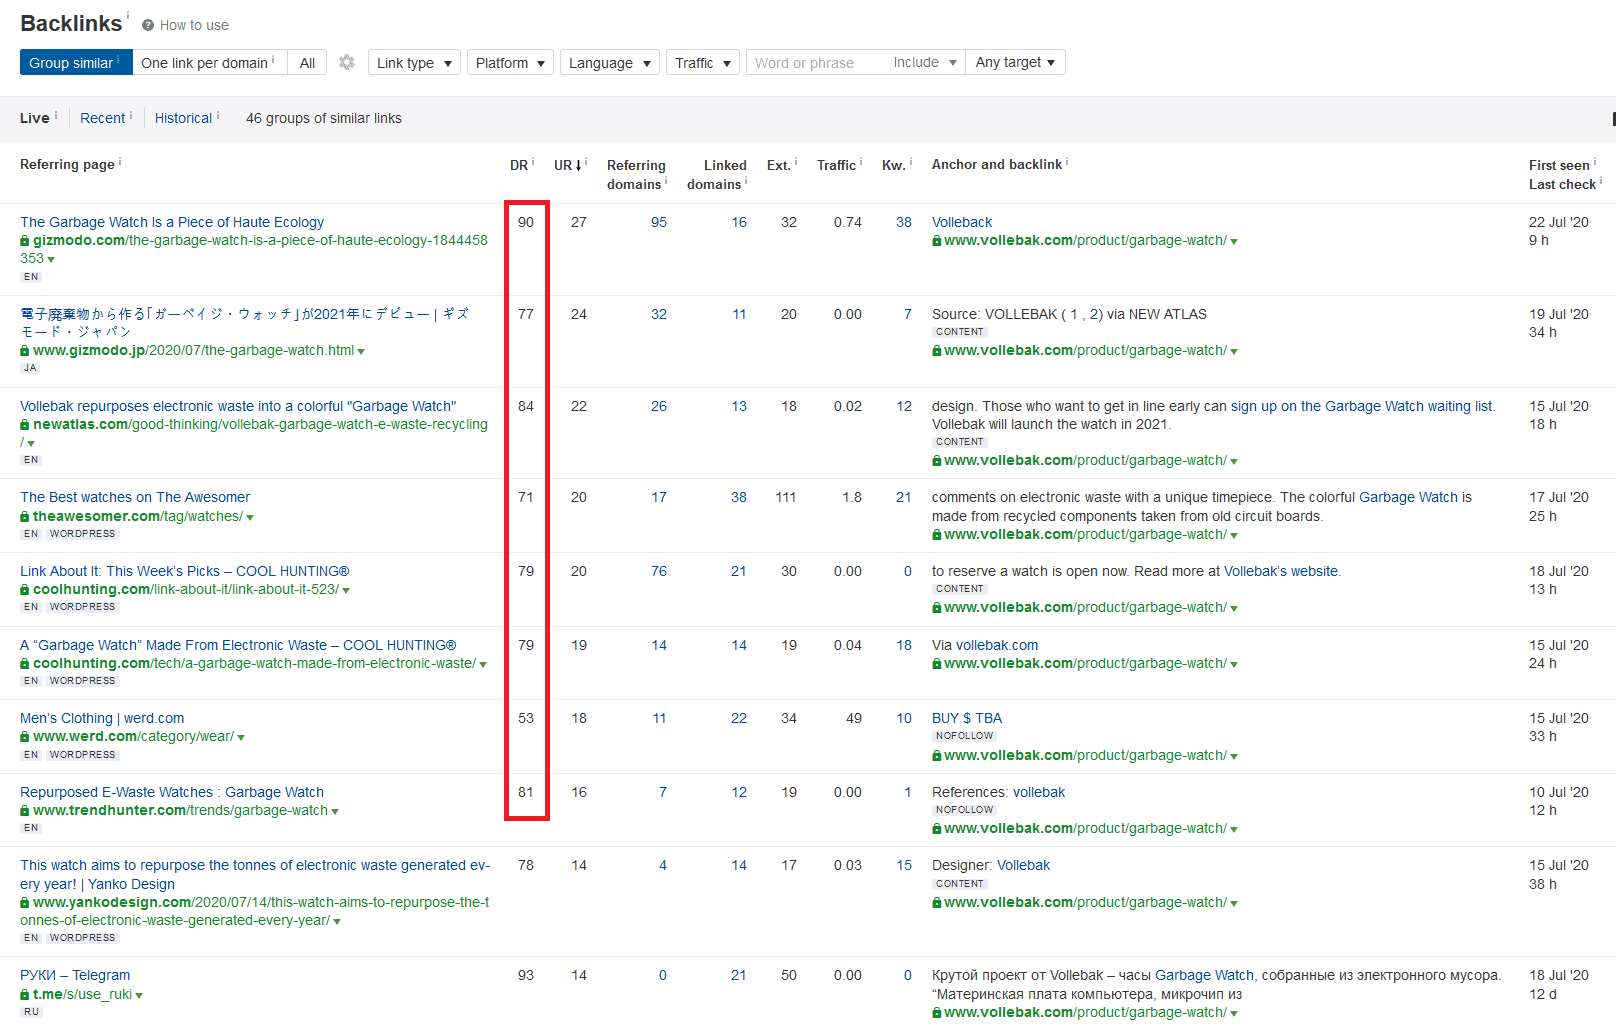
Task: Click the info icon beside Referring page header
Action: coord(120,161)
